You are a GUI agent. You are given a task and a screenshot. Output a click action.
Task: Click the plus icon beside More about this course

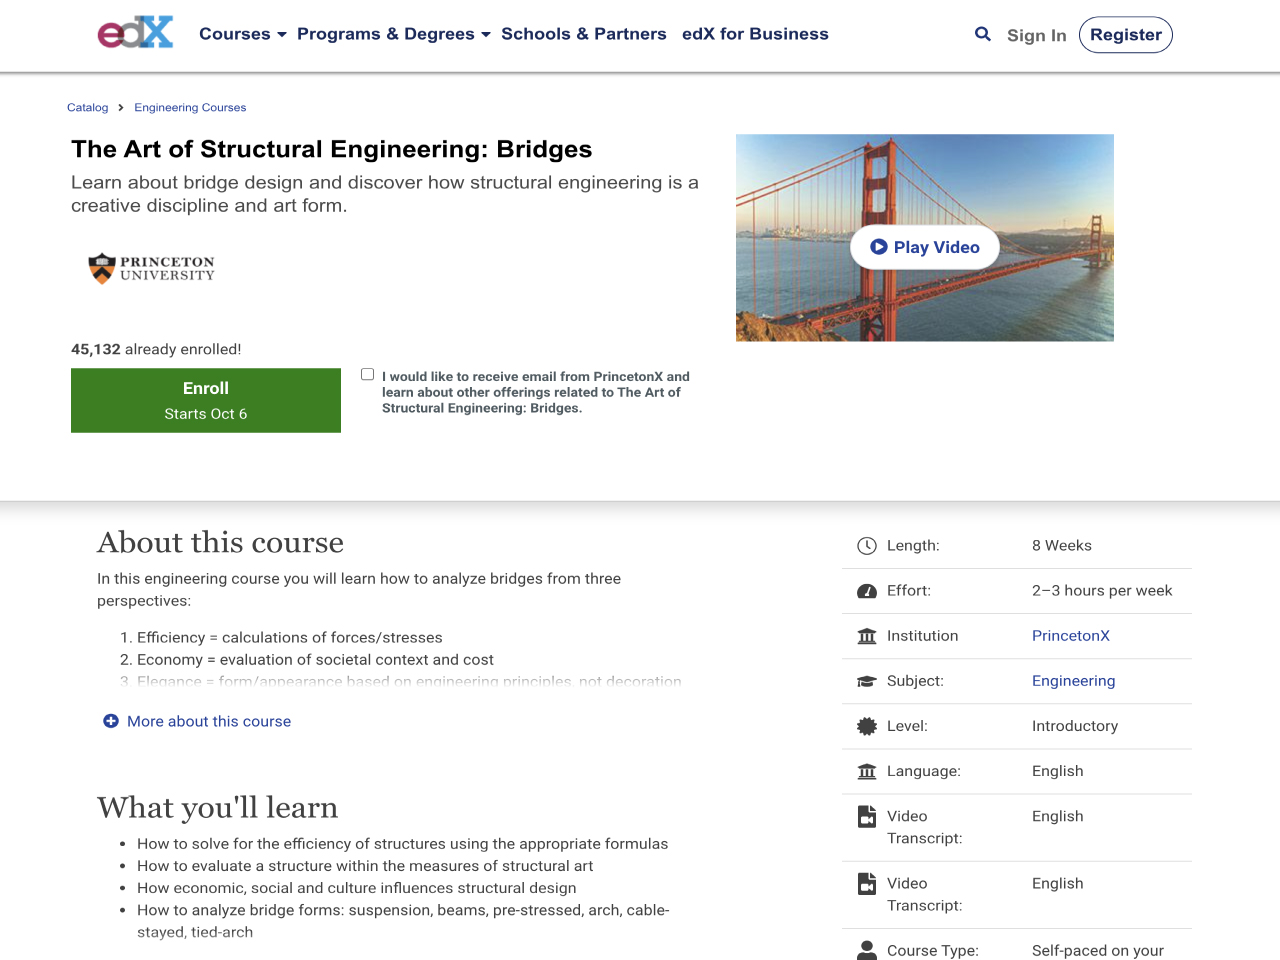pos(111,721)
